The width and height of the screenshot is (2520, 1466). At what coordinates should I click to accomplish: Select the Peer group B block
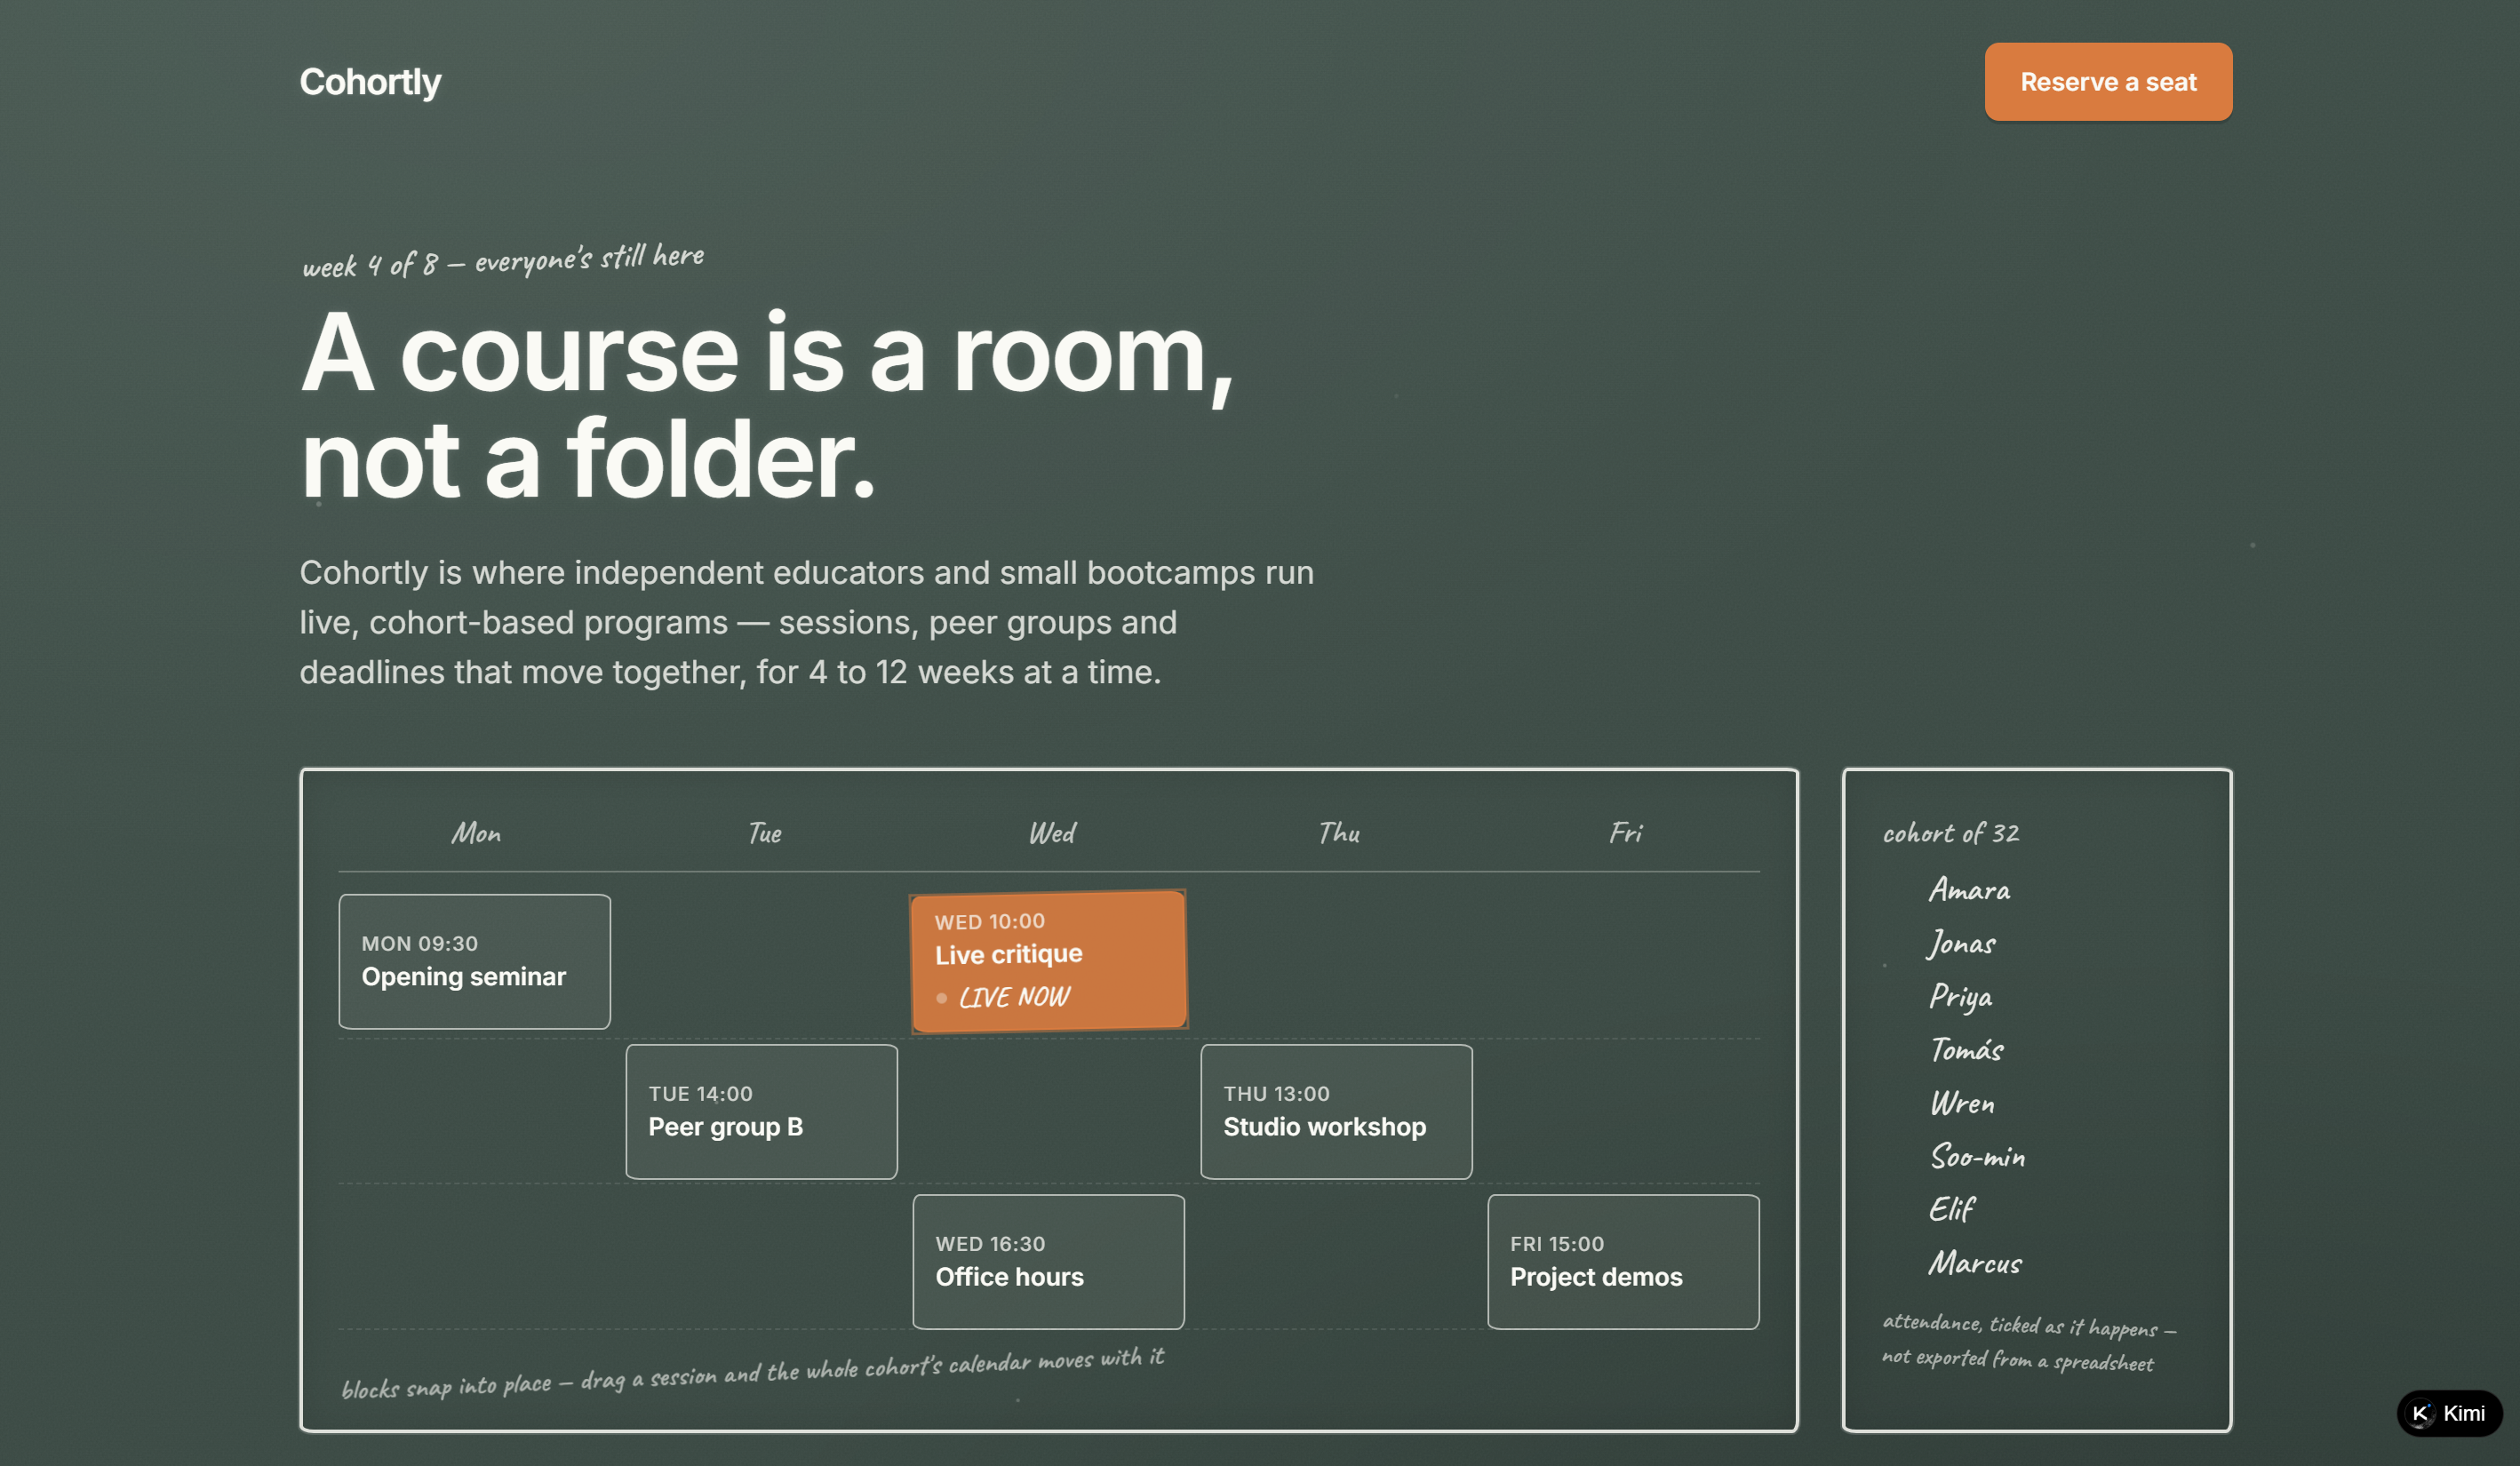coord(761,1111)
